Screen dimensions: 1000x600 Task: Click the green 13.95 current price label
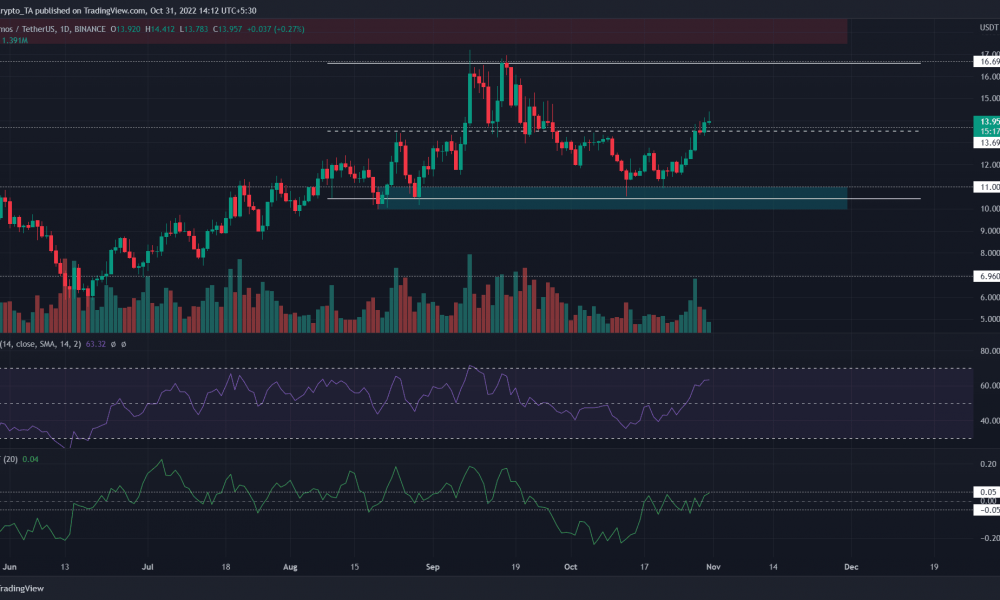[x=987, y=121]
